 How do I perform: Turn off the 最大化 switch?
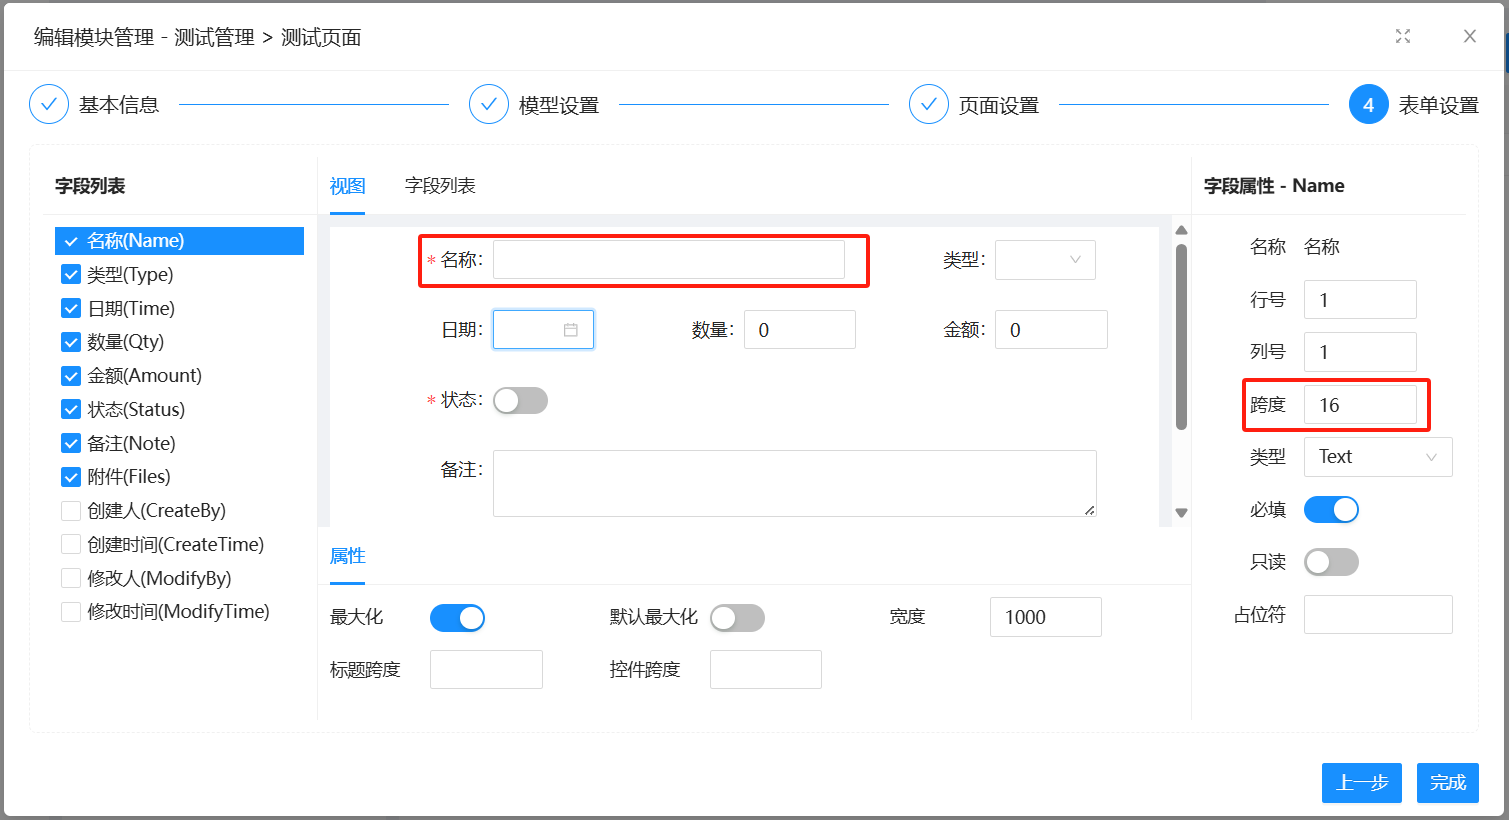[x=457, y=618]
